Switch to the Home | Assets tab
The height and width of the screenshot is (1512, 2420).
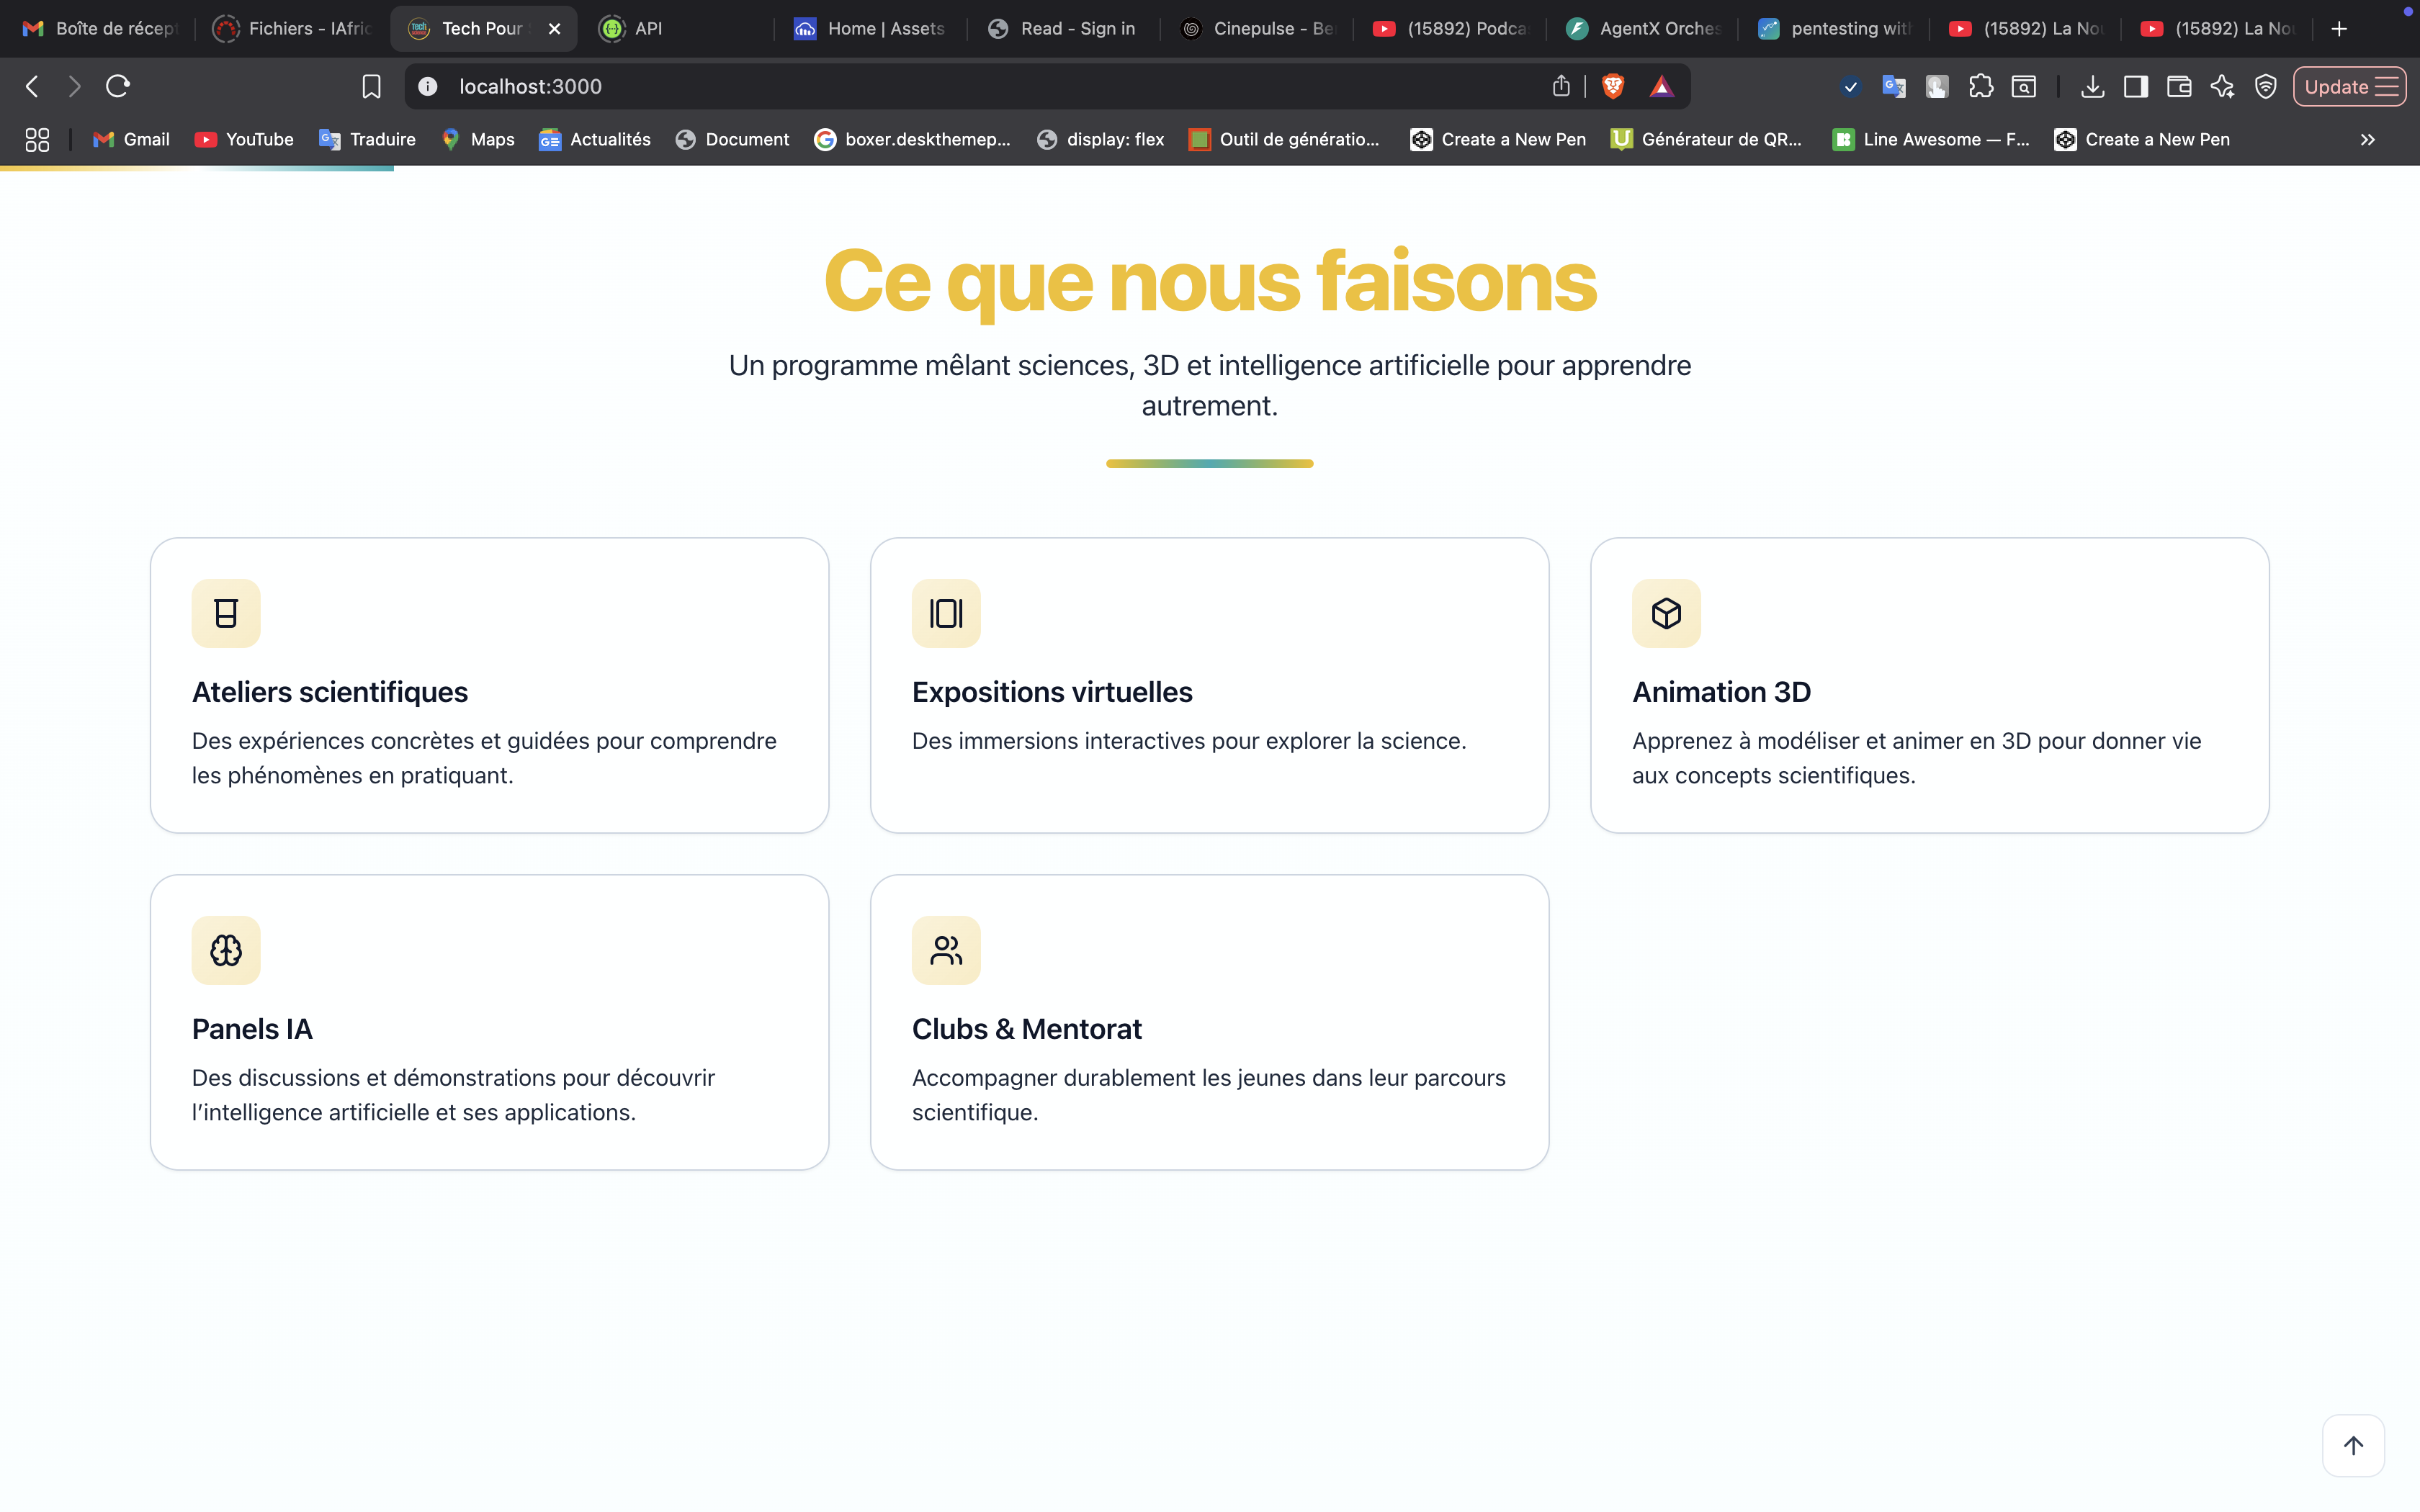pos(869,28)
